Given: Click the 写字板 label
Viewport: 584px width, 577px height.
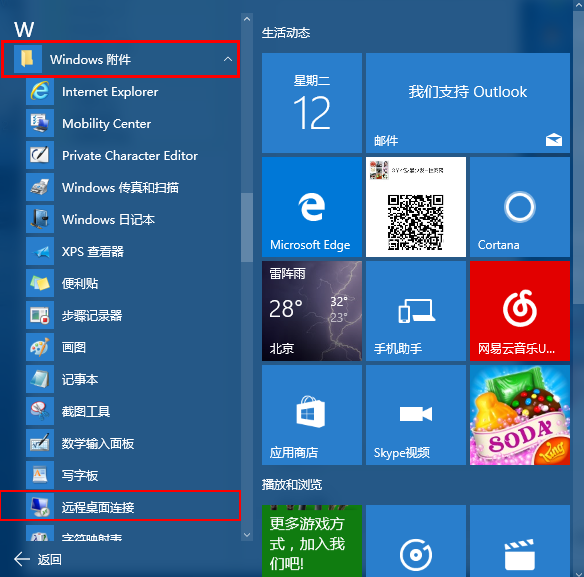Looking at the screenshot, I should coord(80,476).
